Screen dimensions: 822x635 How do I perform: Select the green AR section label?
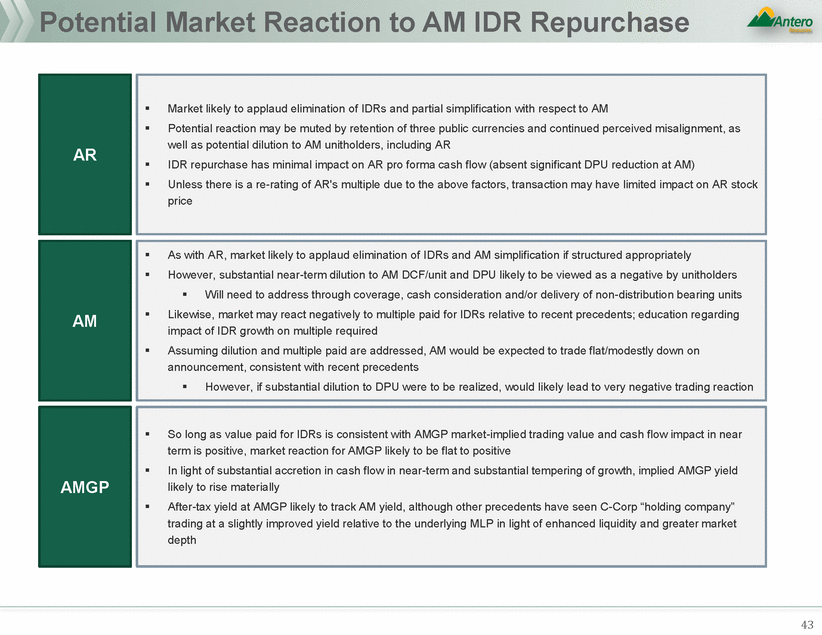point(85,155)
